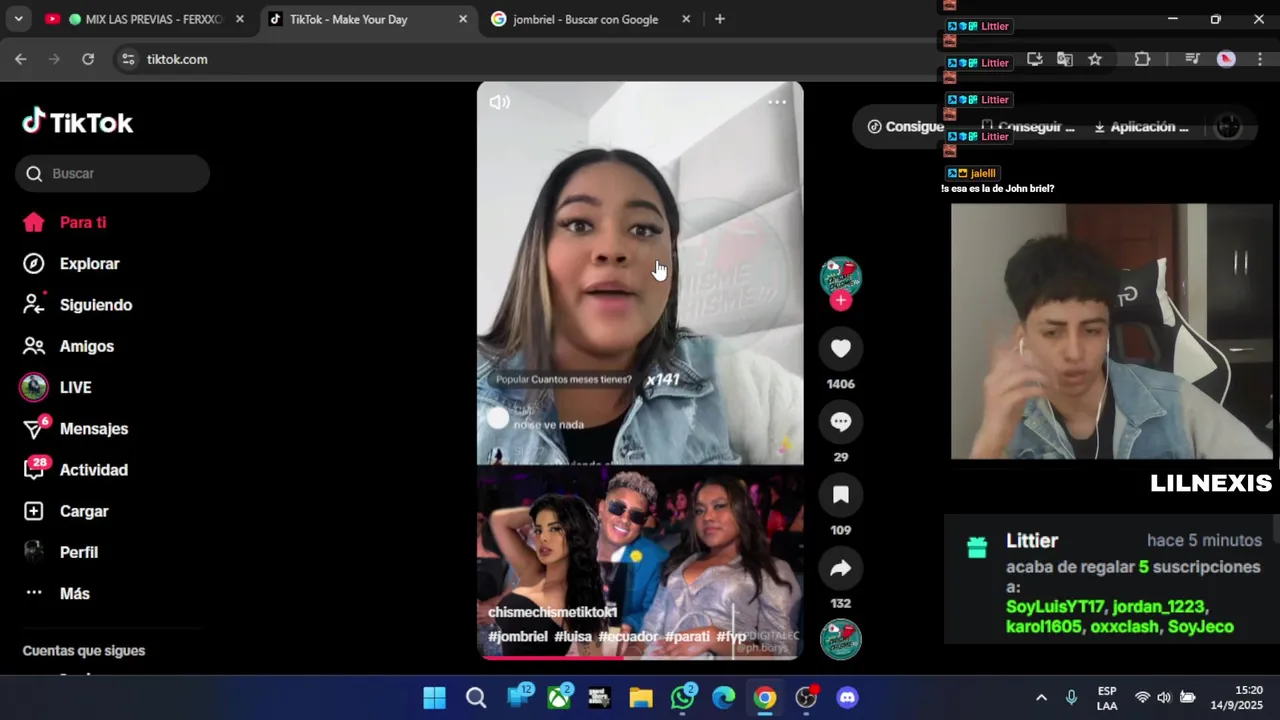
Task: Click the video progress bar
Action: [640, 657]
